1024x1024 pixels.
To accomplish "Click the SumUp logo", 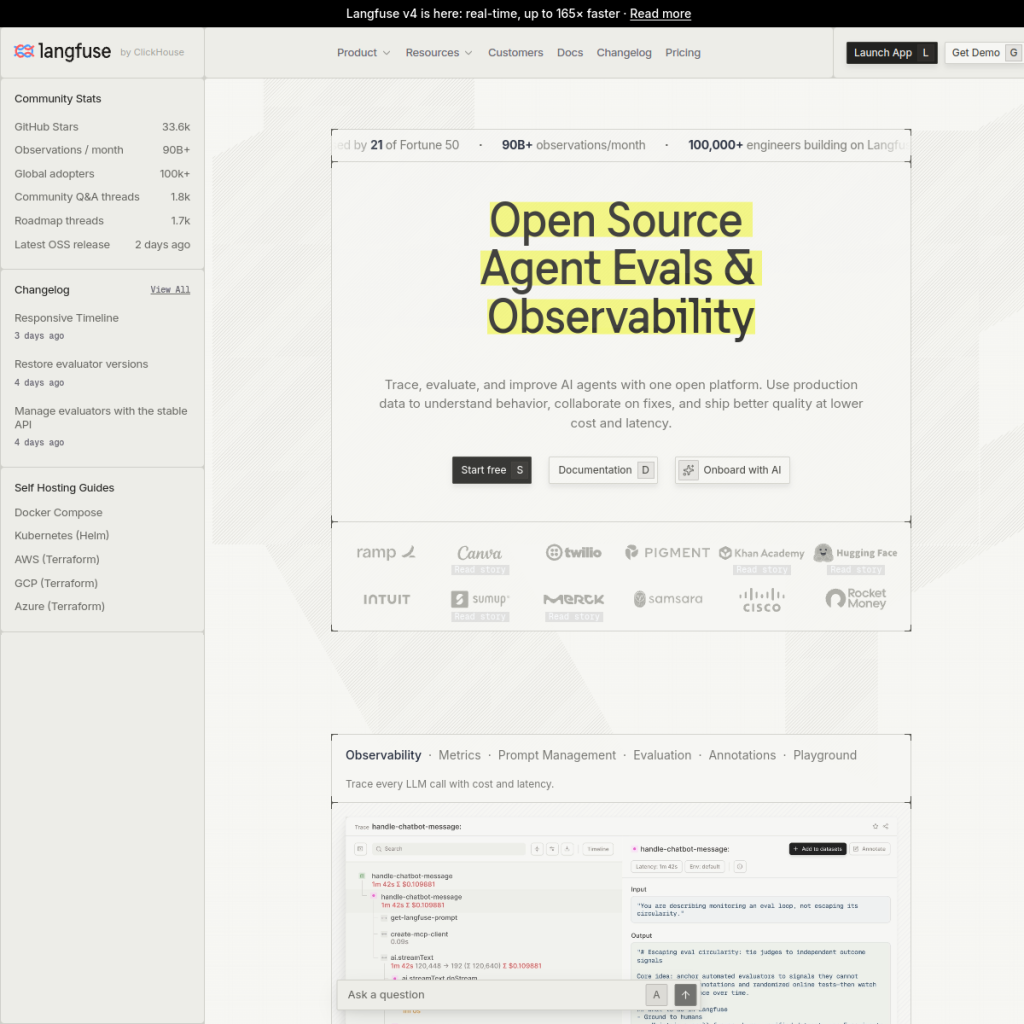I will [x=480, y=599].
